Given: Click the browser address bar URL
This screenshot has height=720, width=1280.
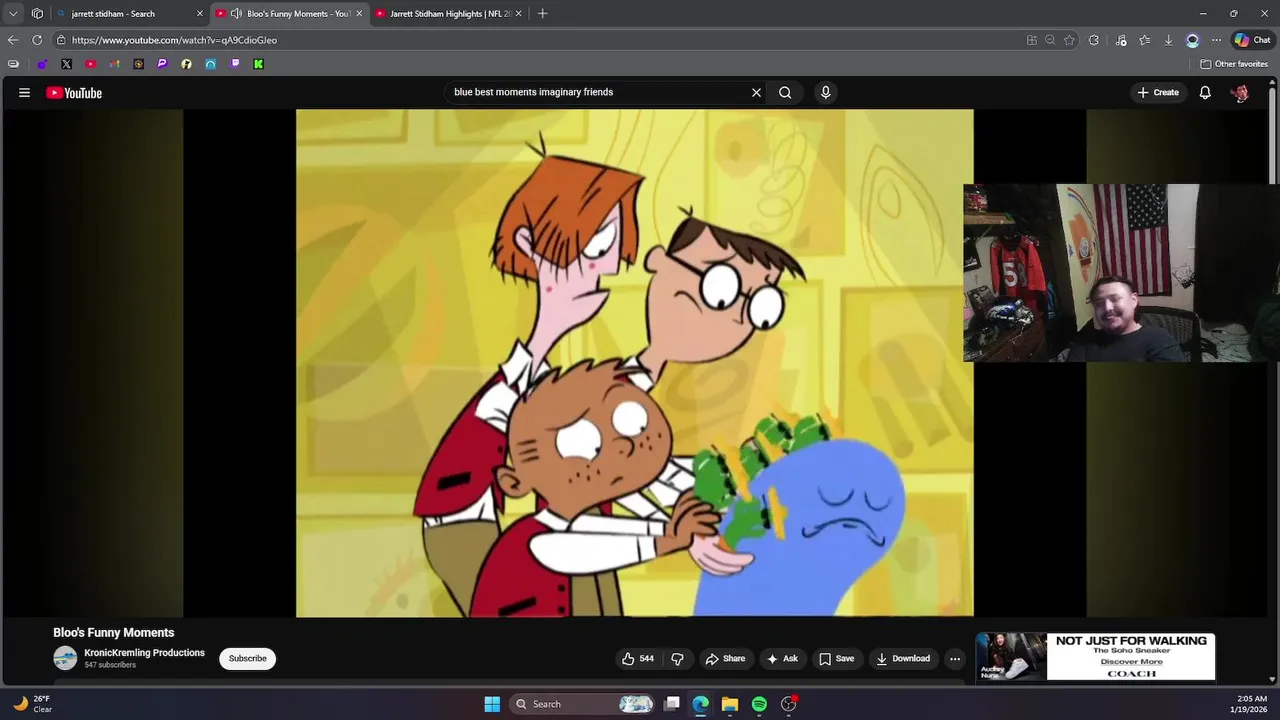Looking at the screenshot, I should [174, 40].
